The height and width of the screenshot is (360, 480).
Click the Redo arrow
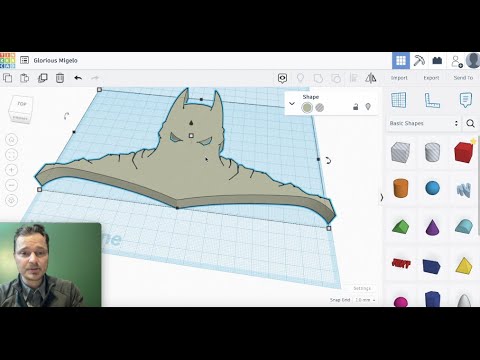(95, 78)
